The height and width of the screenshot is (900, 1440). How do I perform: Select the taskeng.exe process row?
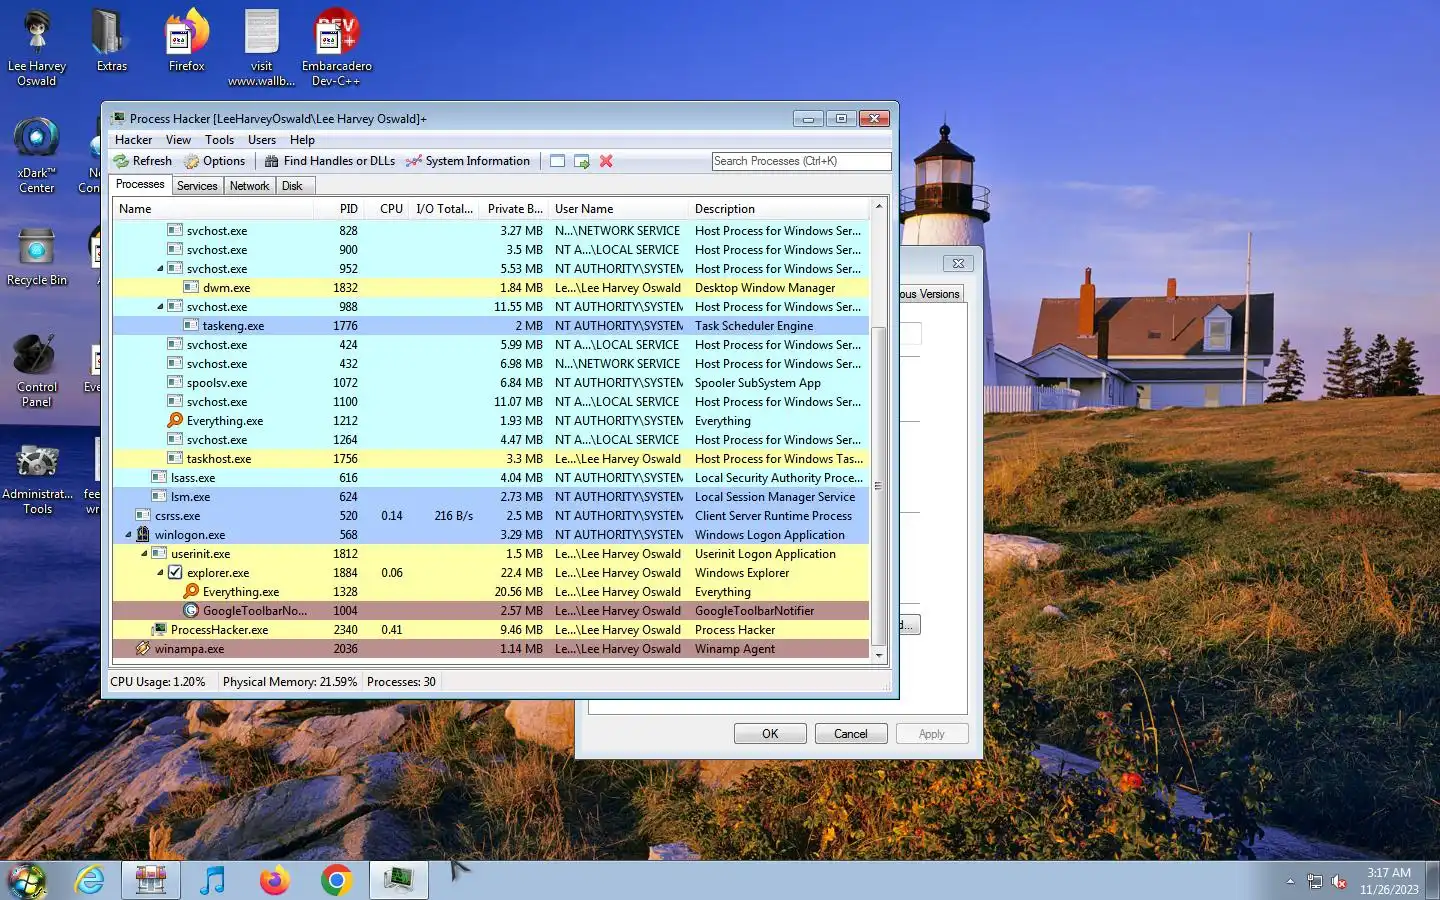pos(491,326)
